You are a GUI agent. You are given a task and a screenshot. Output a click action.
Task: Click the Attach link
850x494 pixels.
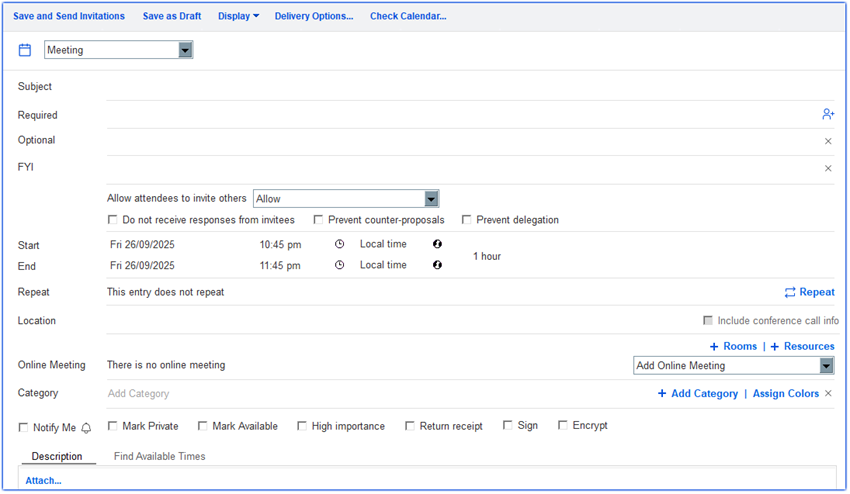(43, 480)
